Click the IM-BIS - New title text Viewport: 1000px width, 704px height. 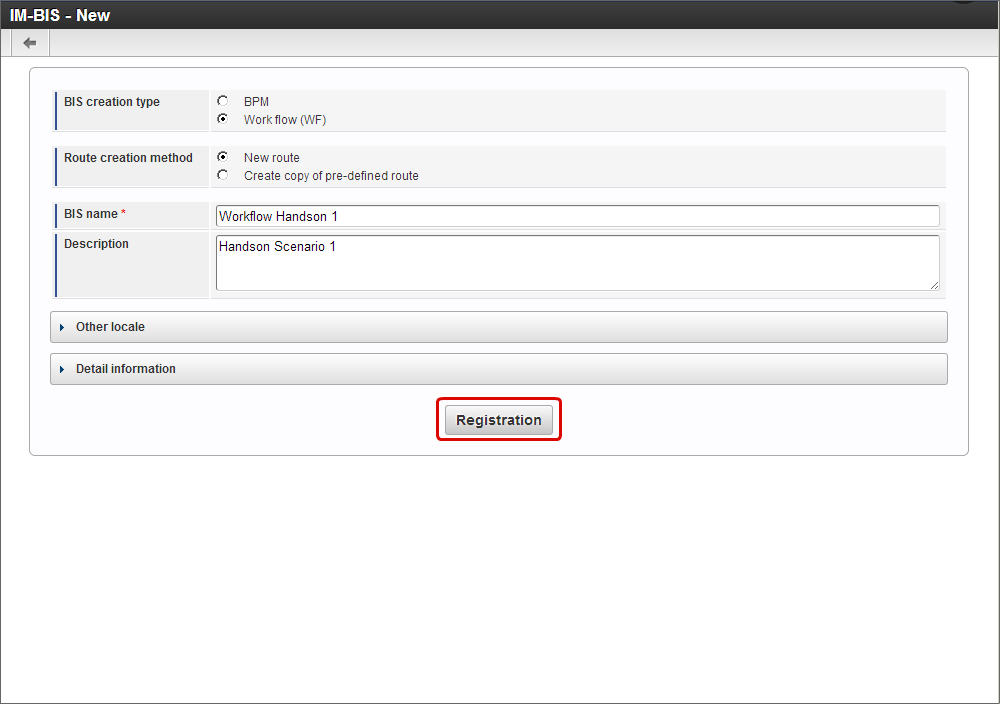60,15
